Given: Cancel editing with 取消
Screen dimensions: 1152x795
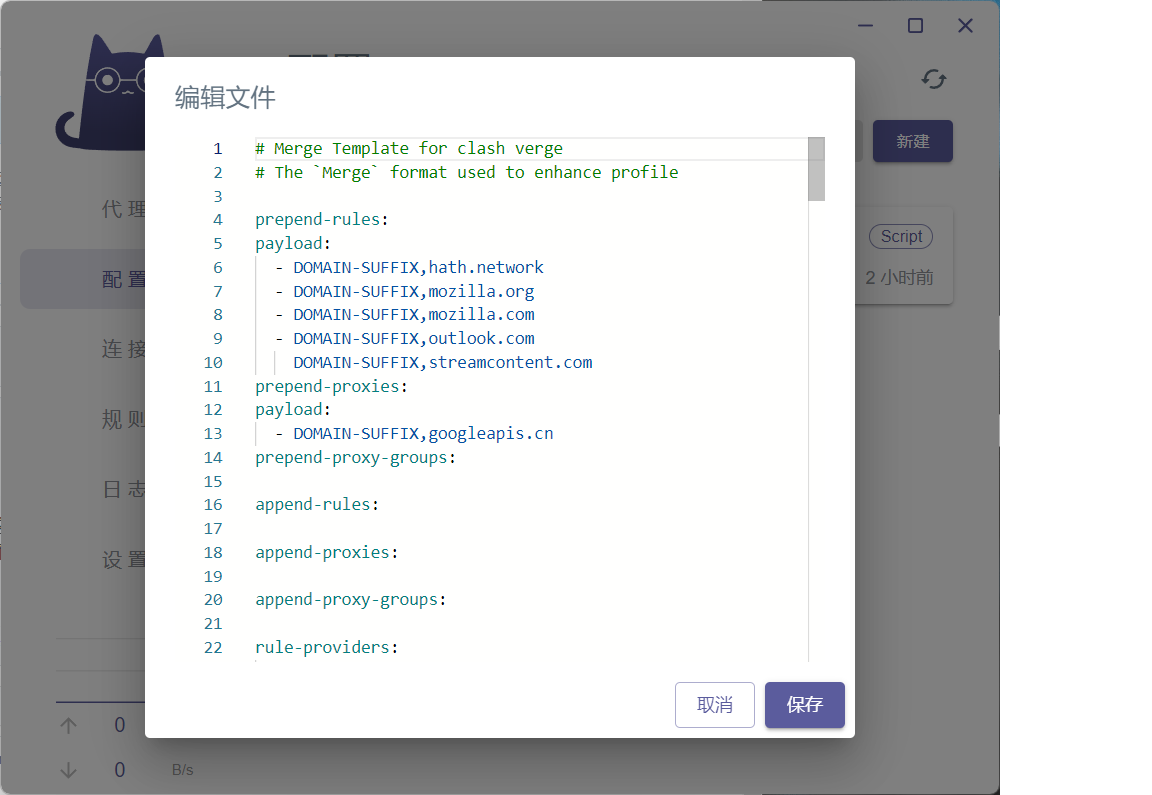Looking at the screenshot, I should point(714,705).
